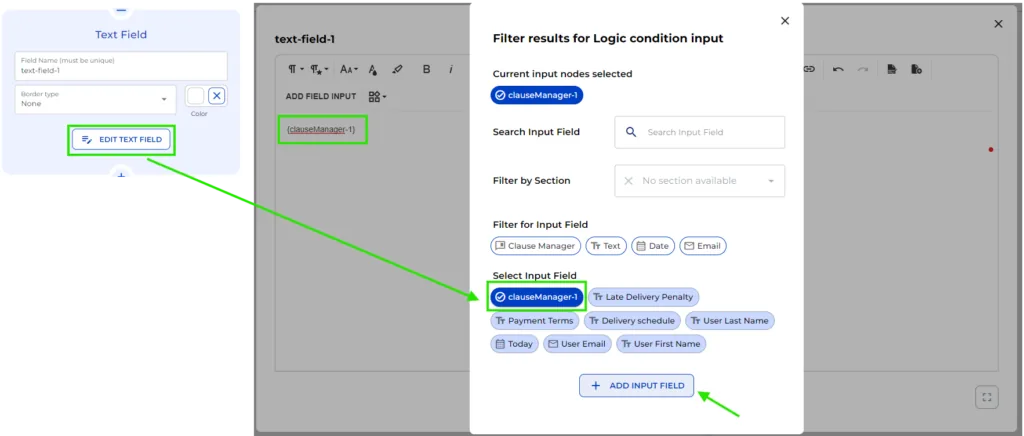Click the ADD INPUT FIELD button
This screenshot has width=1024, height=436.
(637, 386)
